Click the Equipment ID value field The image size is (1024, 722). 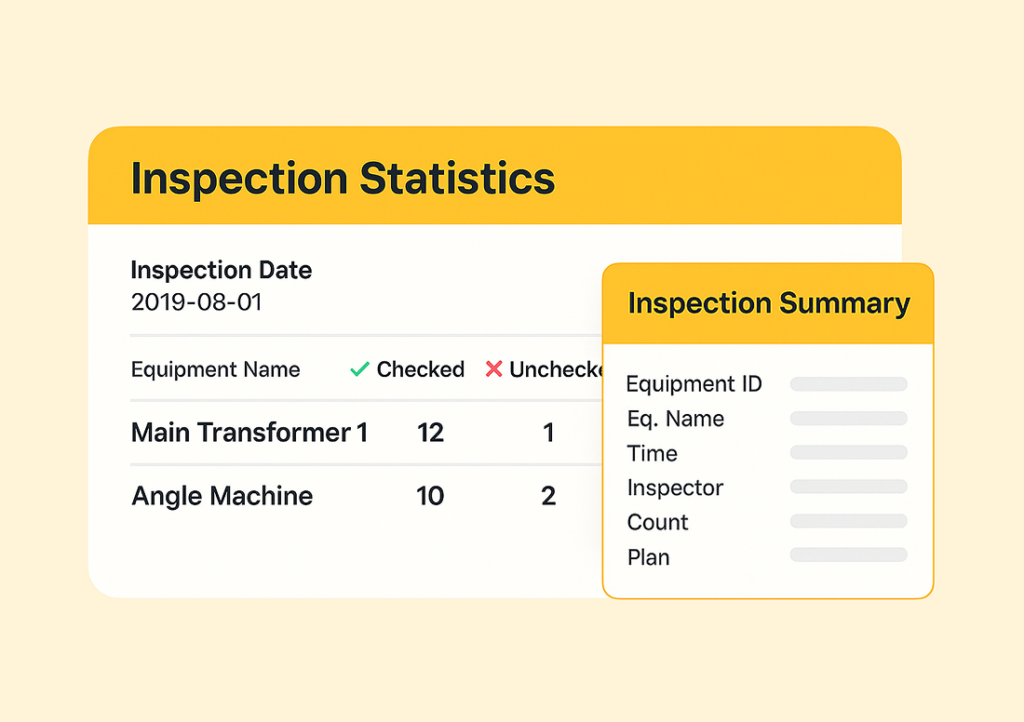tap(848, 384)
